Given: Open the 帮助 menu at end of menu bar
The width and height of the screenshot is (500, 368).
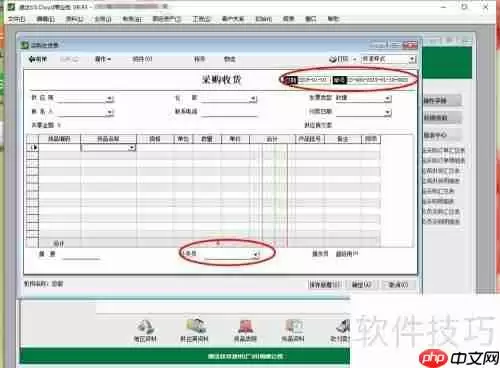Looking at the screenshot, I should pos(333,19).
